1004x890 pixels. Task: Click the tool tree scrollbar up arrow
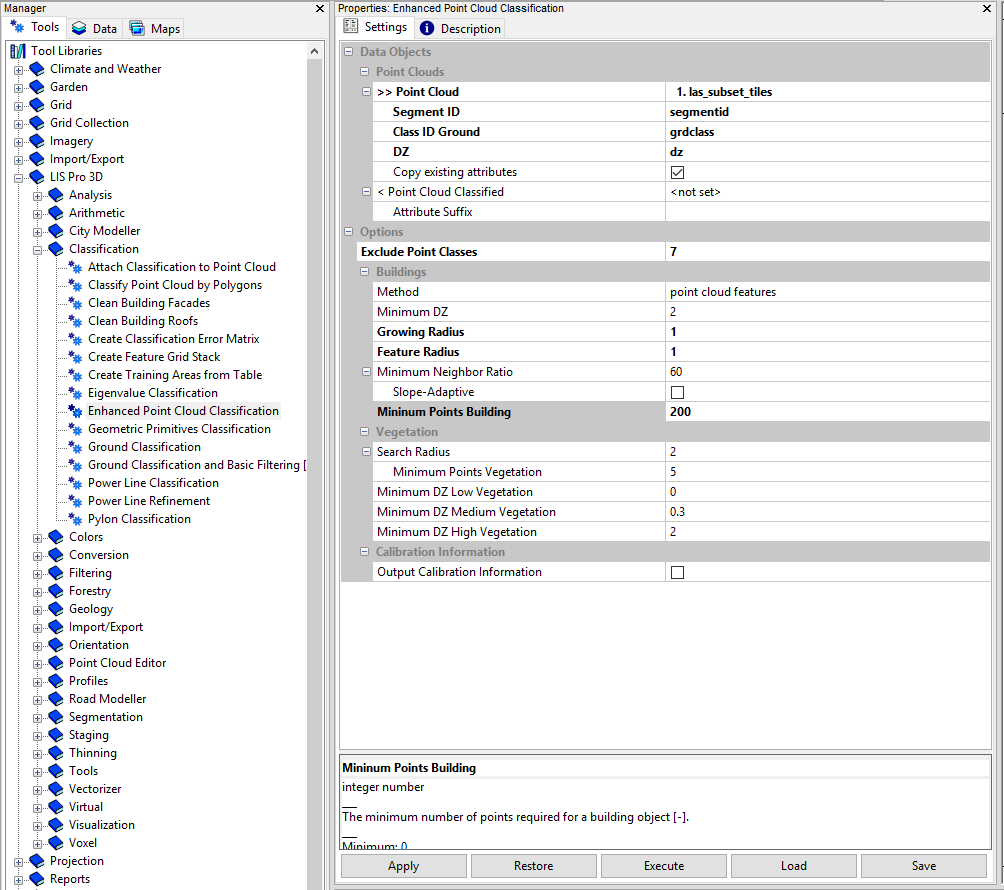(314, 51)
